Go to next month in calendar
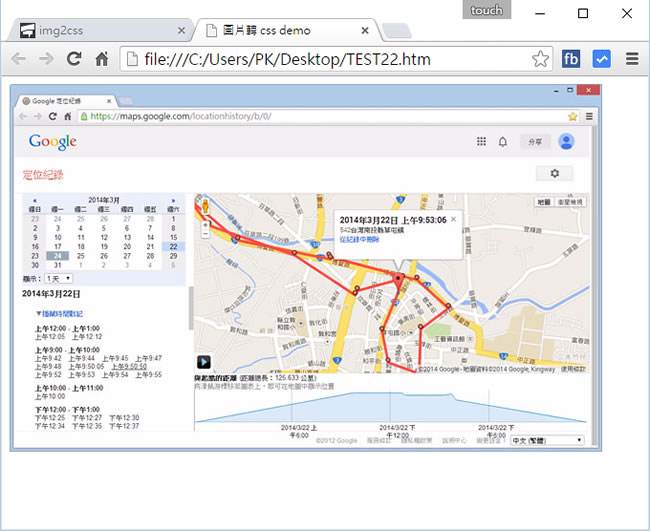The width and height of the screenshot is (650, 532). [x=173, y=200]
